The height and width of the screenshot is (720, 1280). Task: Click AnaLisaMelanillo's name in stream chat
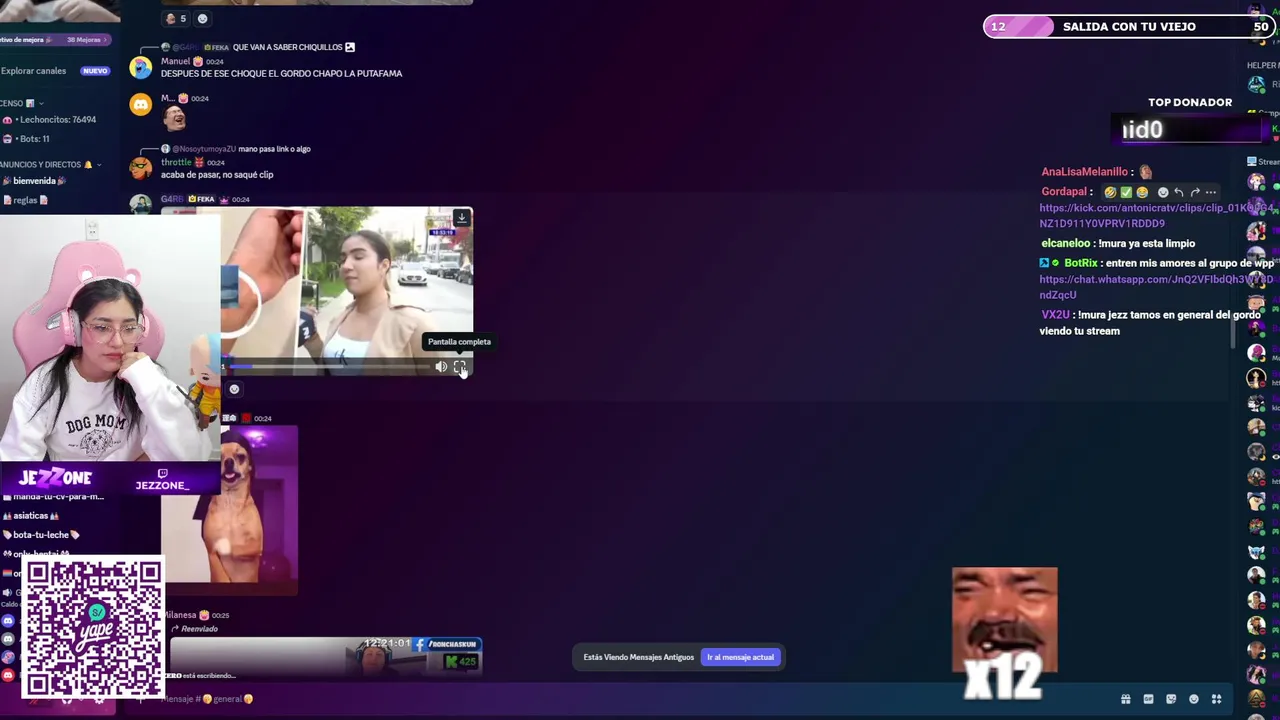pos(1084,172)
